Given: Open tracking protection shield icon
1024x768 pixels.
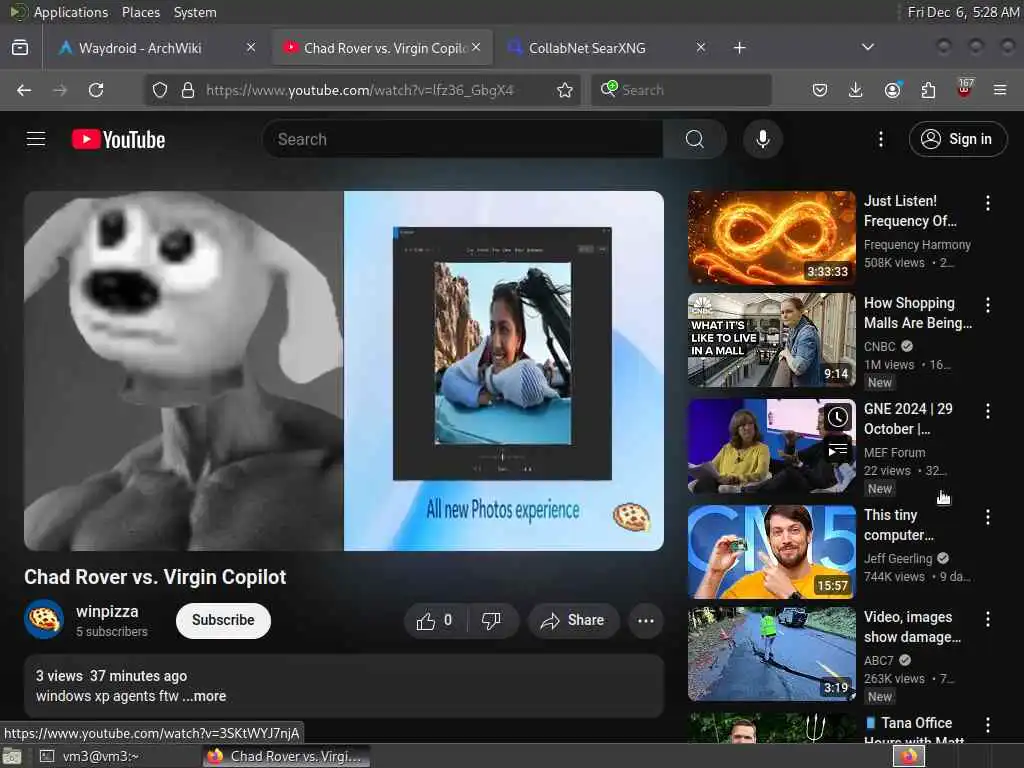Looking at the screenshot, I should (160, 90).
